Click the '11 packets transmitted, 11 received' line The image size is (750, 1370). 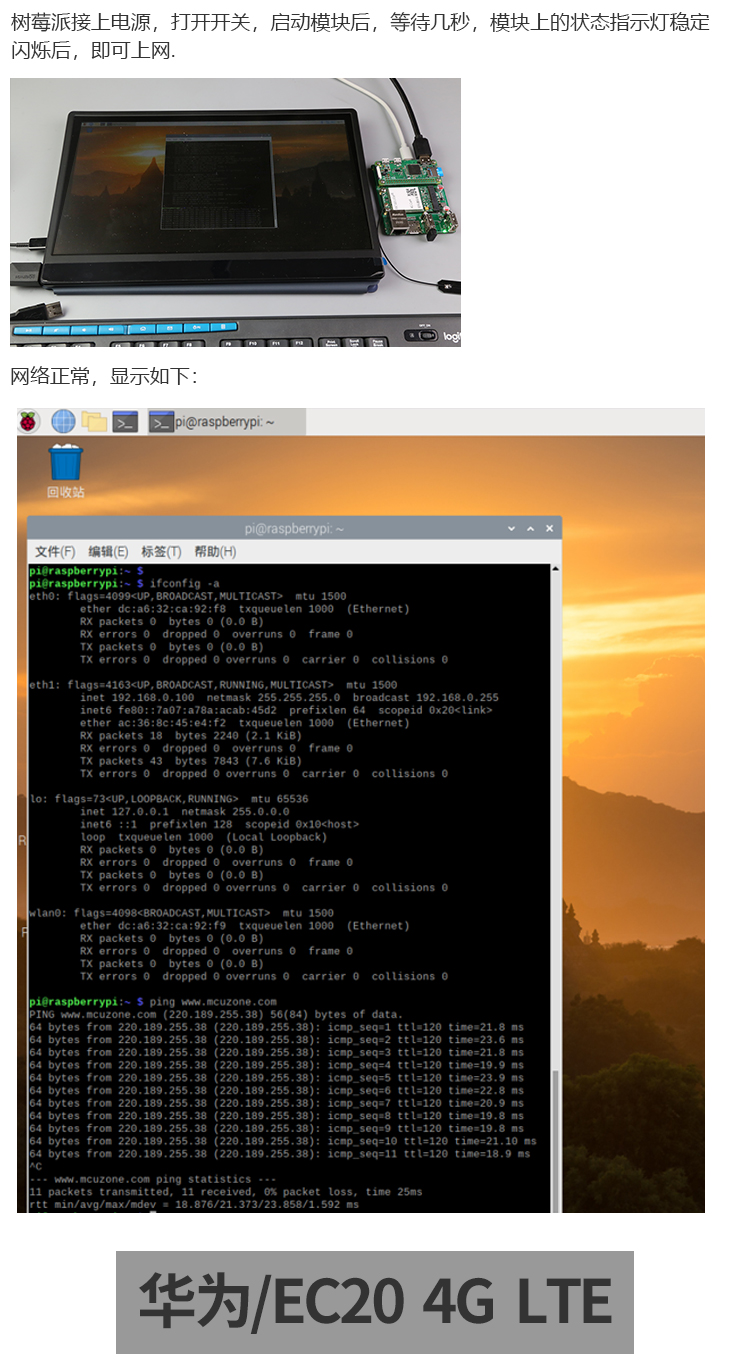(x=226, y=1192)
